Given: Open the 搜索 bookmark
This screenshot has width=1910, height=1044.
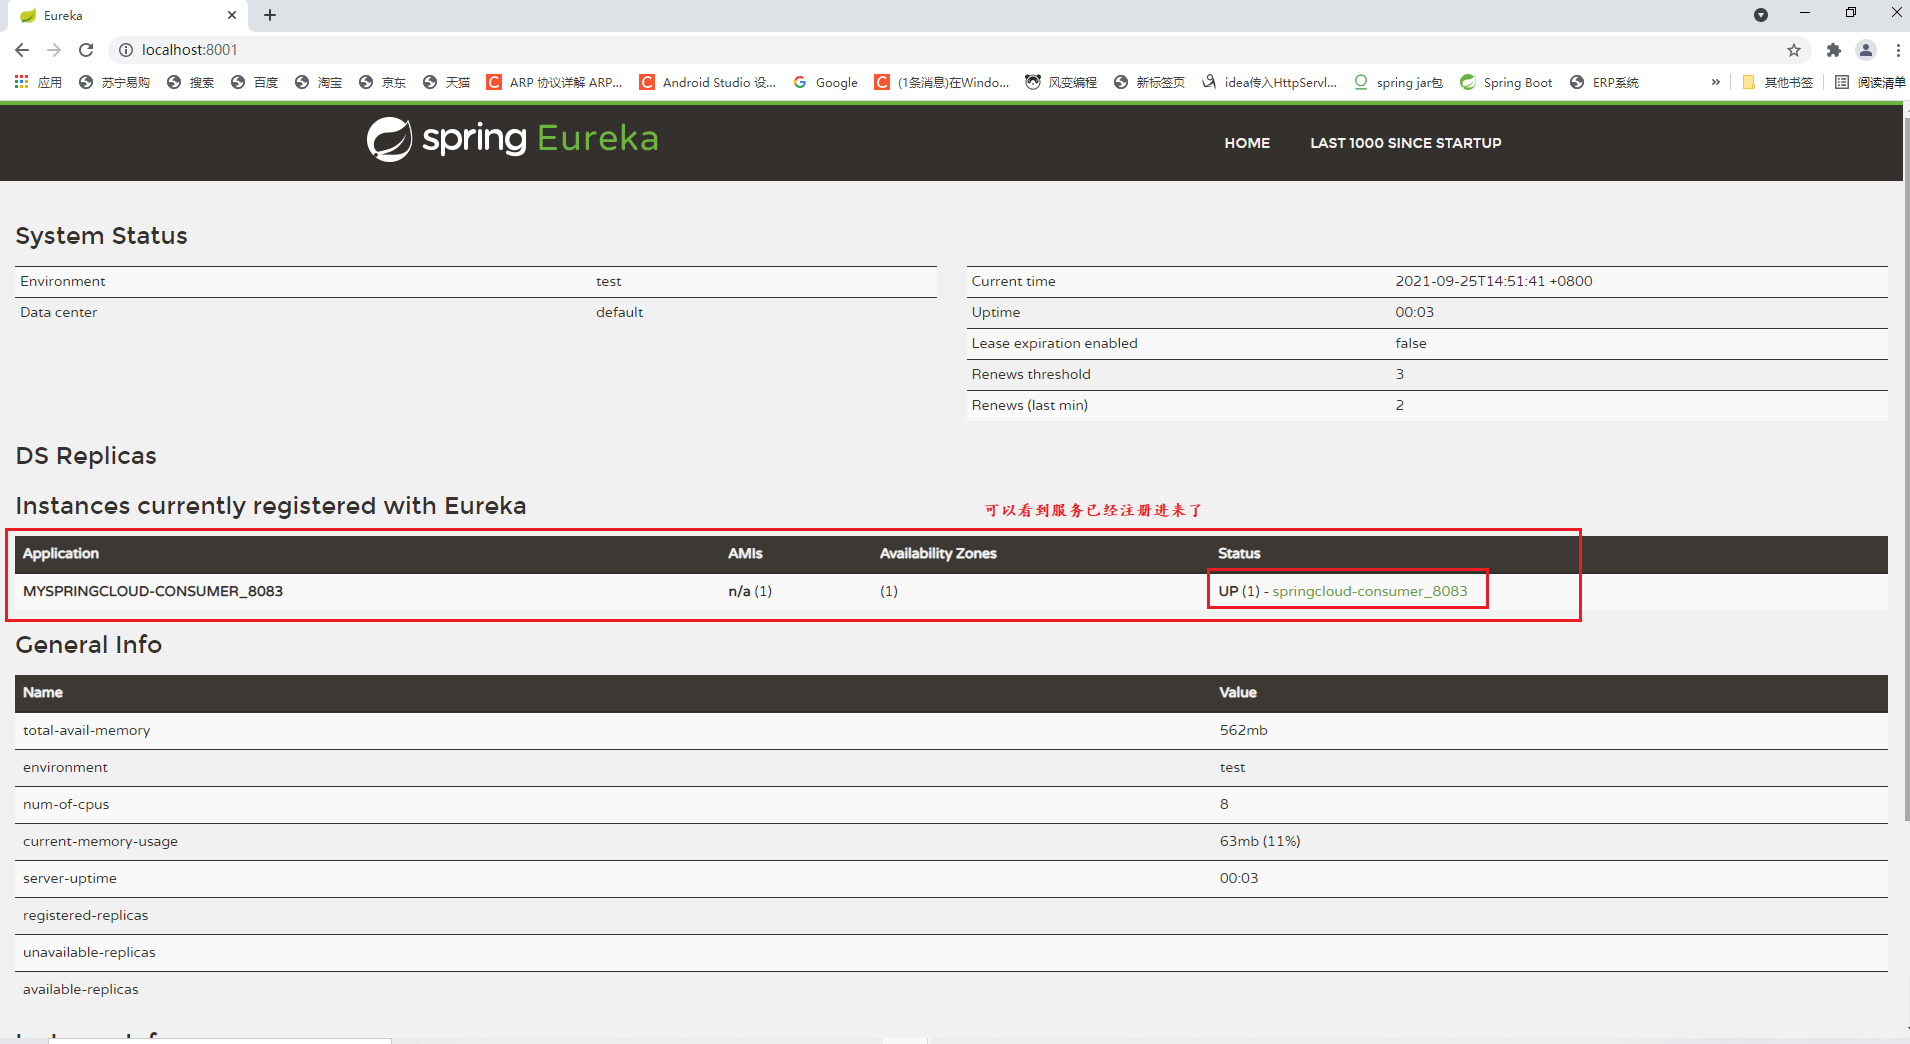Looking at the screenshot, I should [x=190, y=82].
